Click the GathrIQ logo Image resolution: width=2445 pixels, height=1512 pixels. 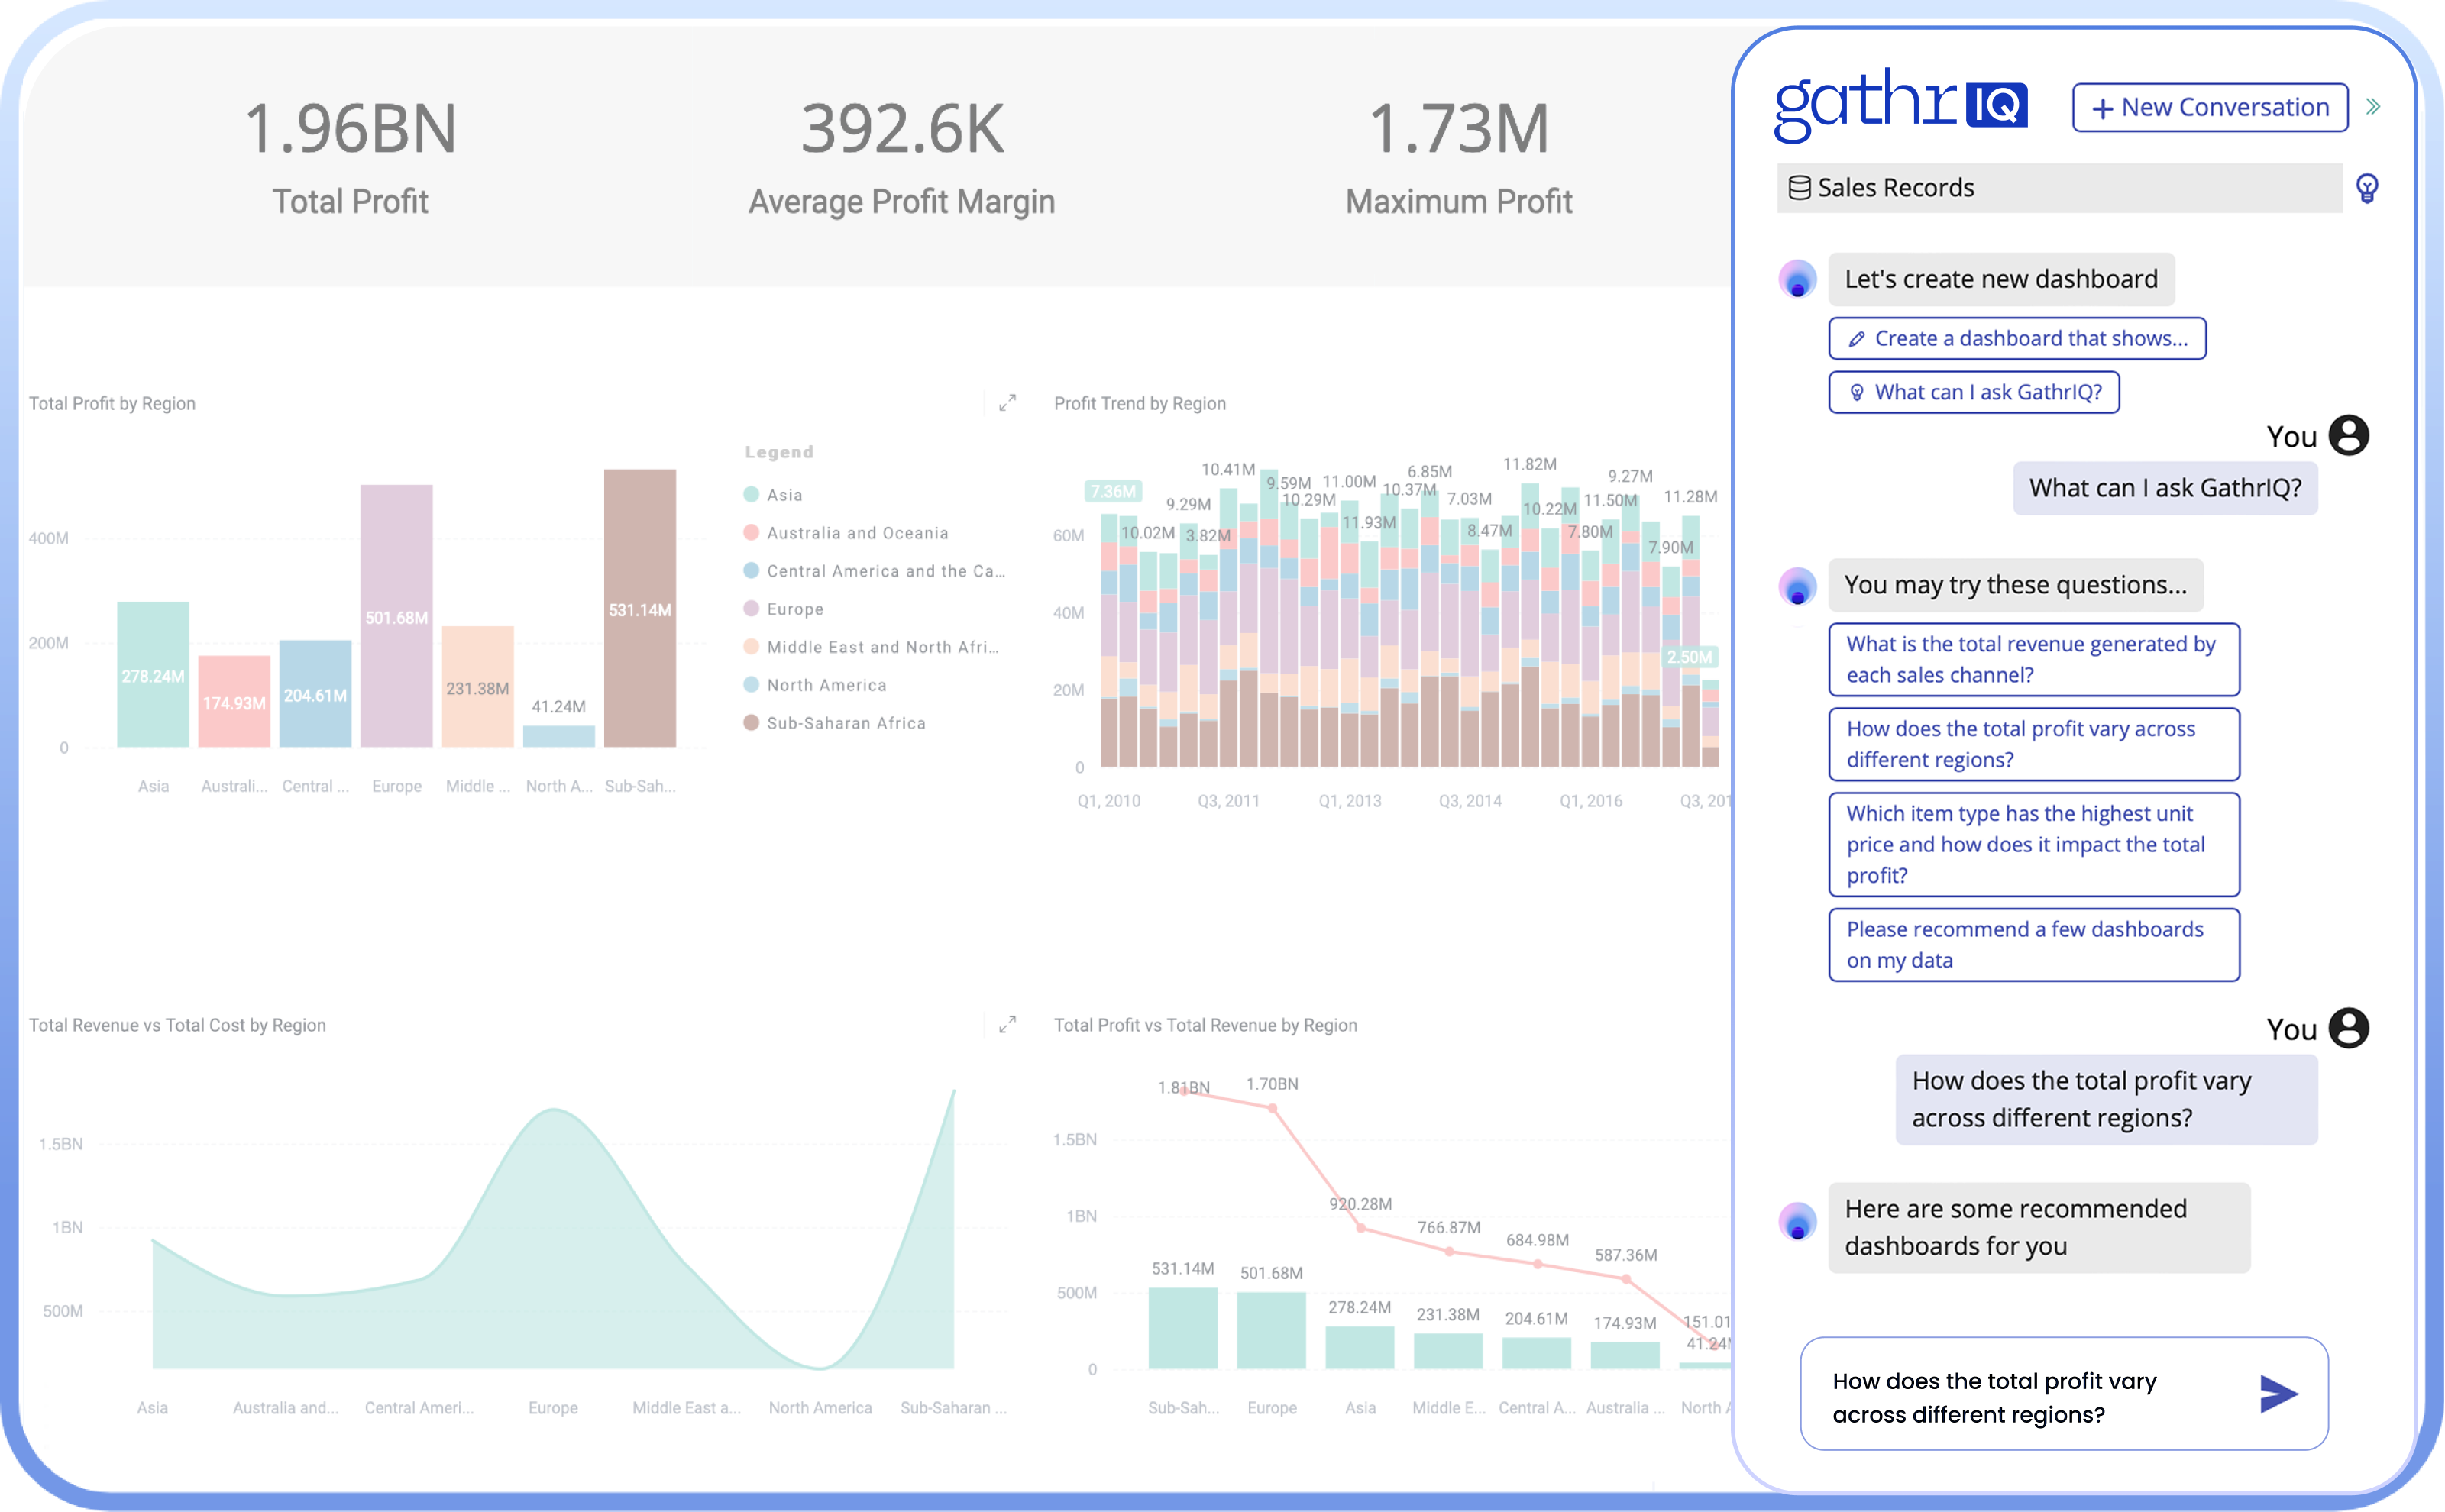point(1900,105)
